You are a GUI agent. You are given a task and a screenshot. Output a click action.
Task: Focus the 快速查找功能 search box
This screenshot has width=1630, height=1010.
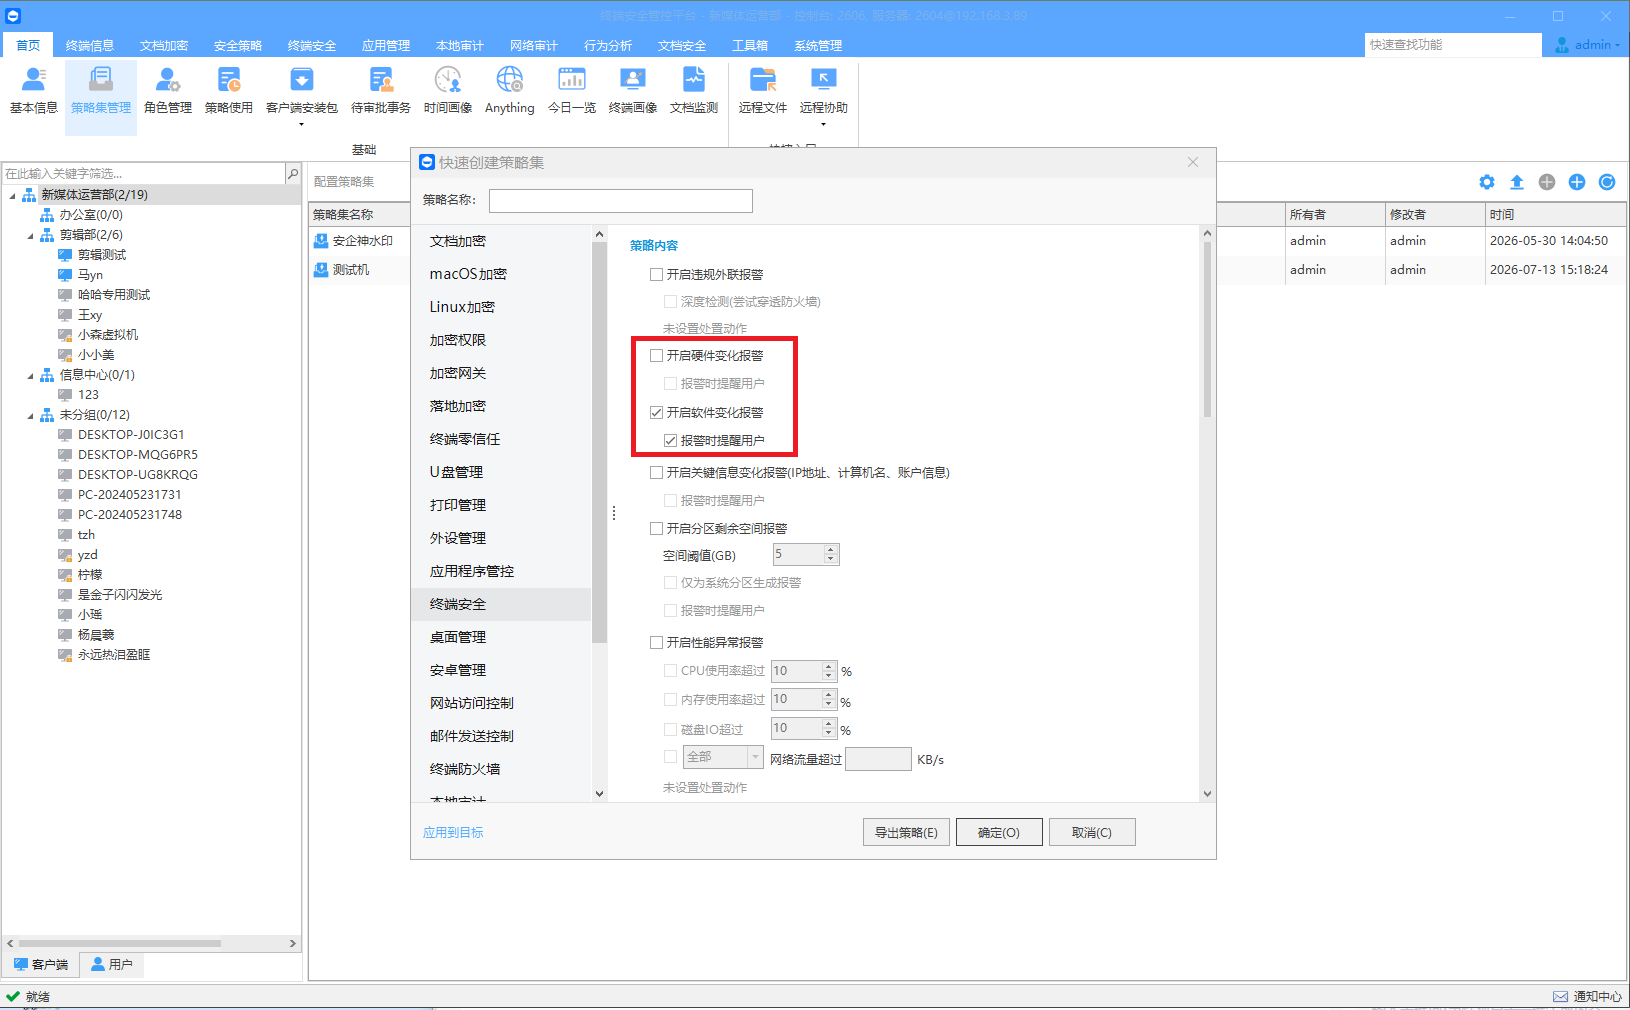[1453, 45]
